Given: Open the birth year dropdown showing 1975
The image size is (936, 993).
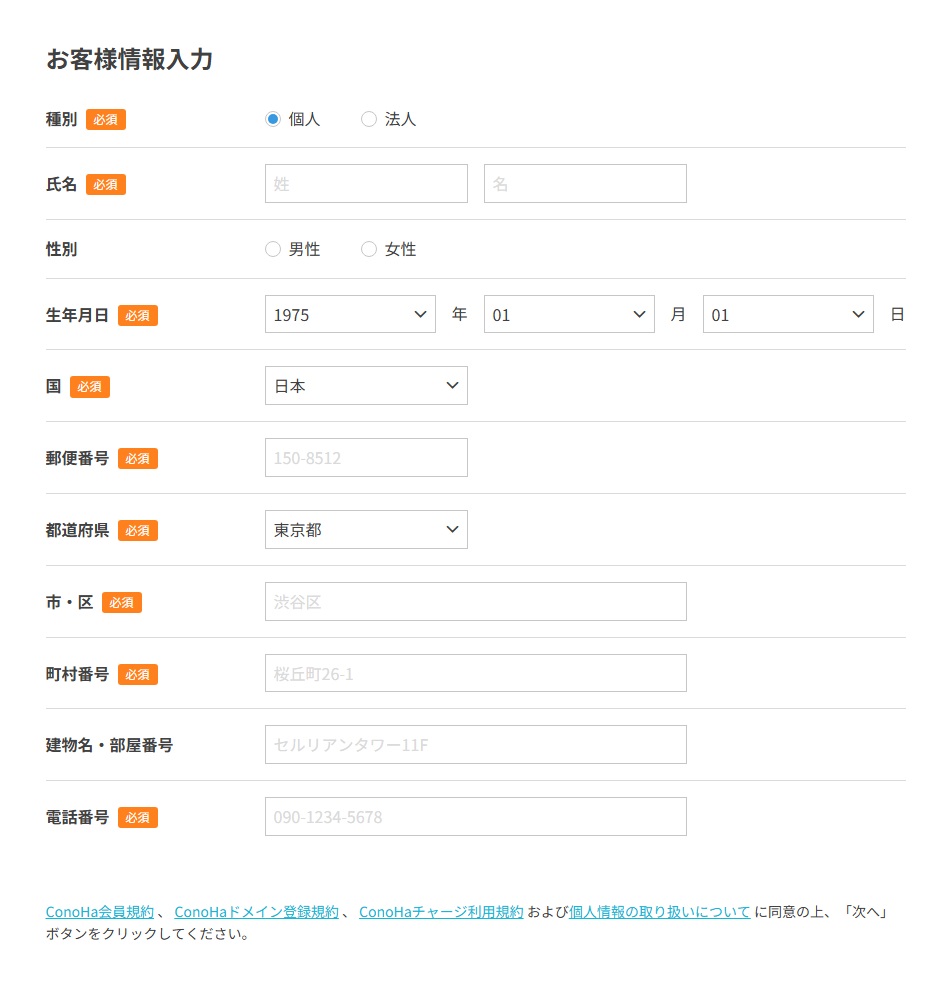Looking at the screenshot, I should coord(350,314).
